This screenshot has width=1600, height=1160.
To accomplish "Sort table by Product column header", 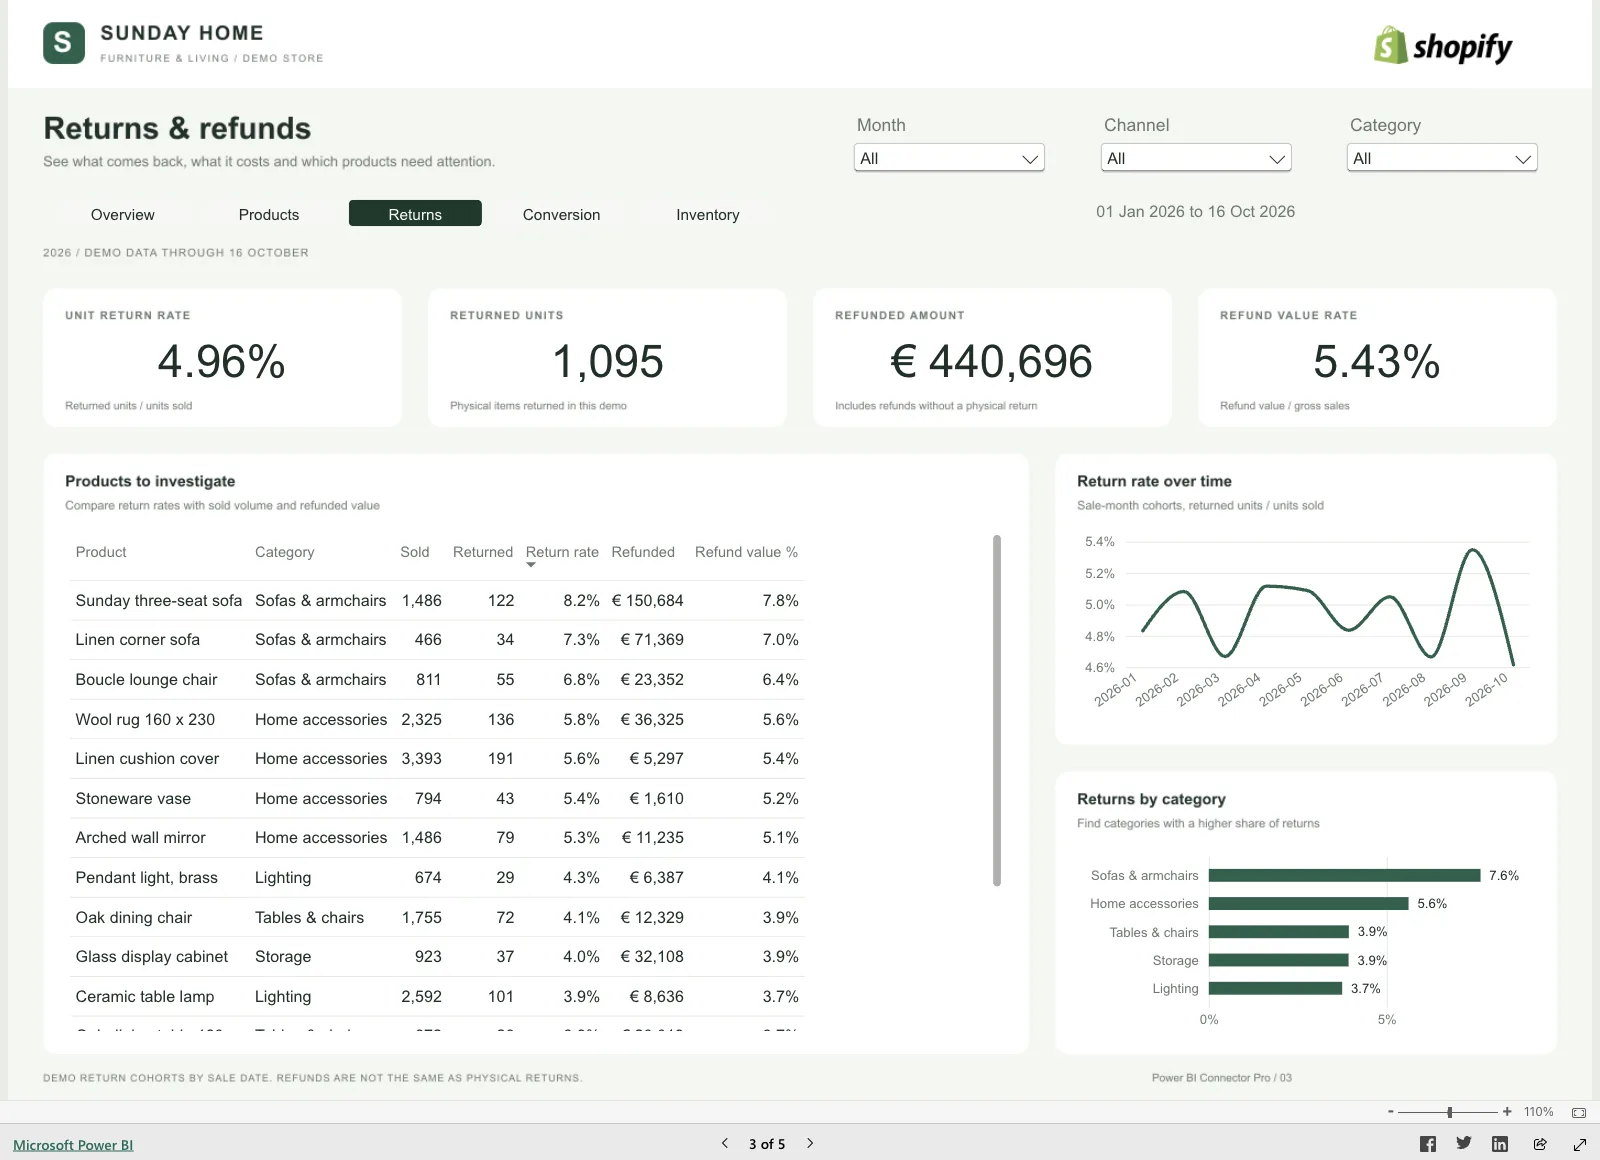I will tap(101, 552).
